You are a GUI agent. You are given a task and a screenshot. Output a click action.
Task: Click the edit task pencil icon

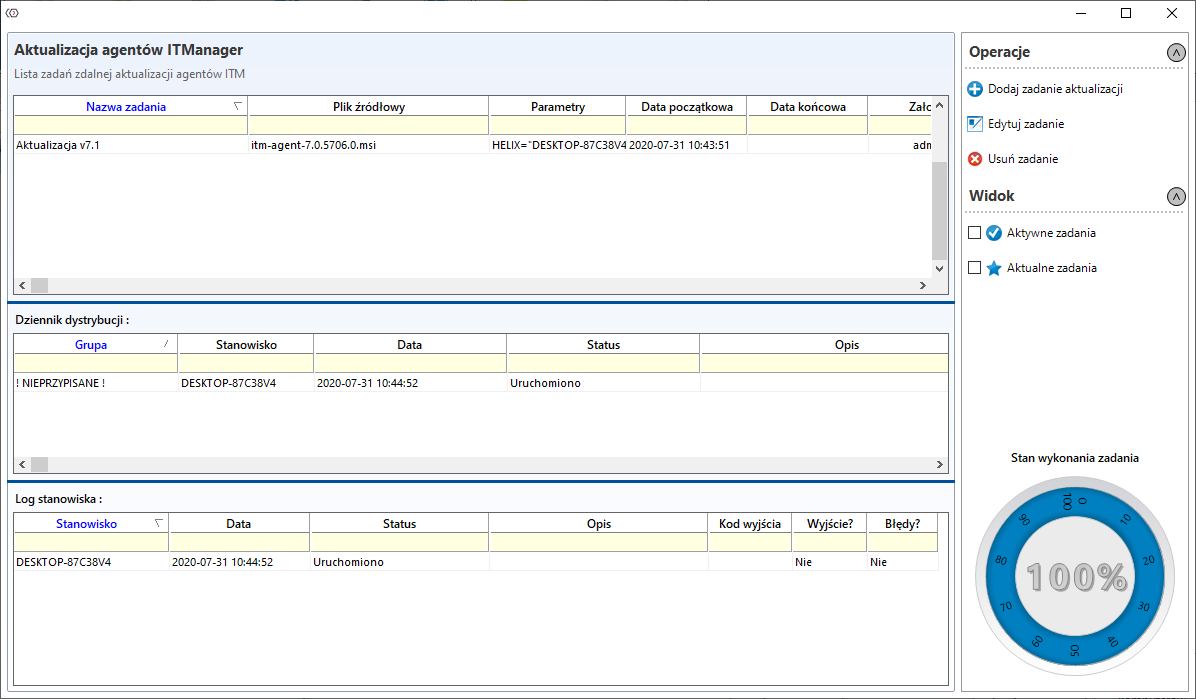click(975, 124)
